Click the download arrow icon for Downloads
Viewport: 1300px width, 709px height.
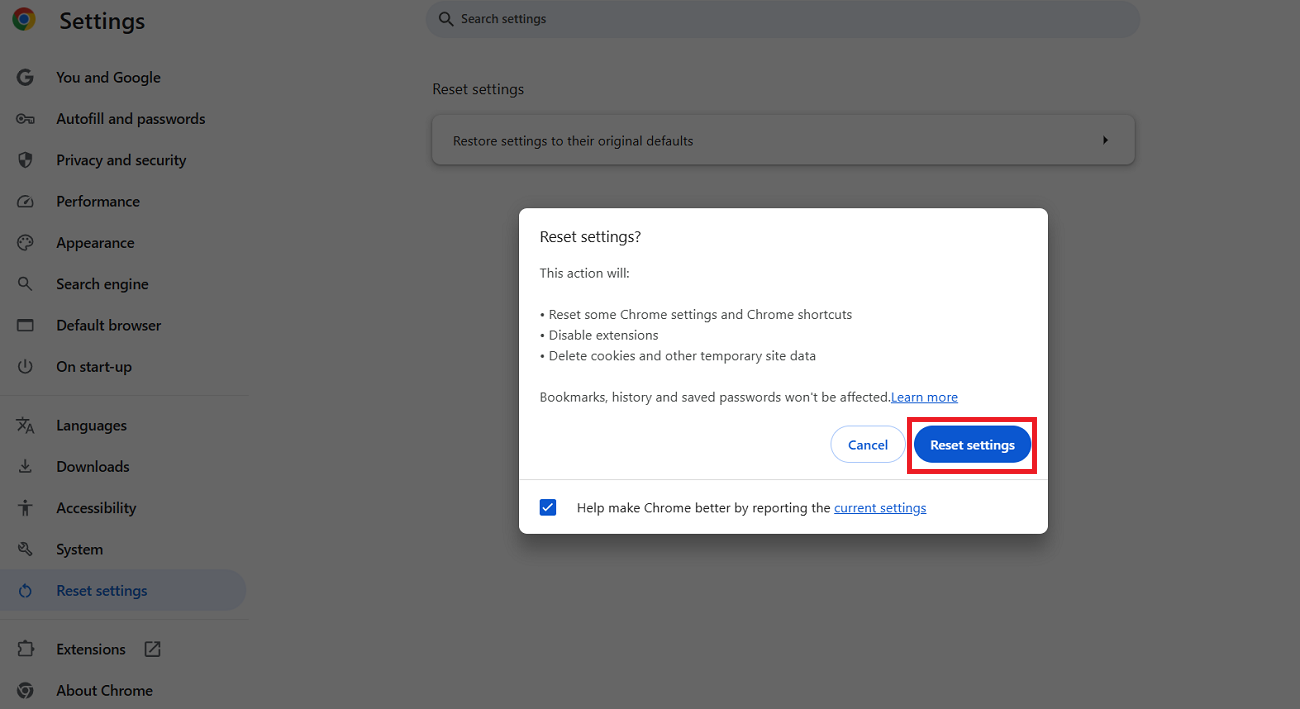point(25,467)
